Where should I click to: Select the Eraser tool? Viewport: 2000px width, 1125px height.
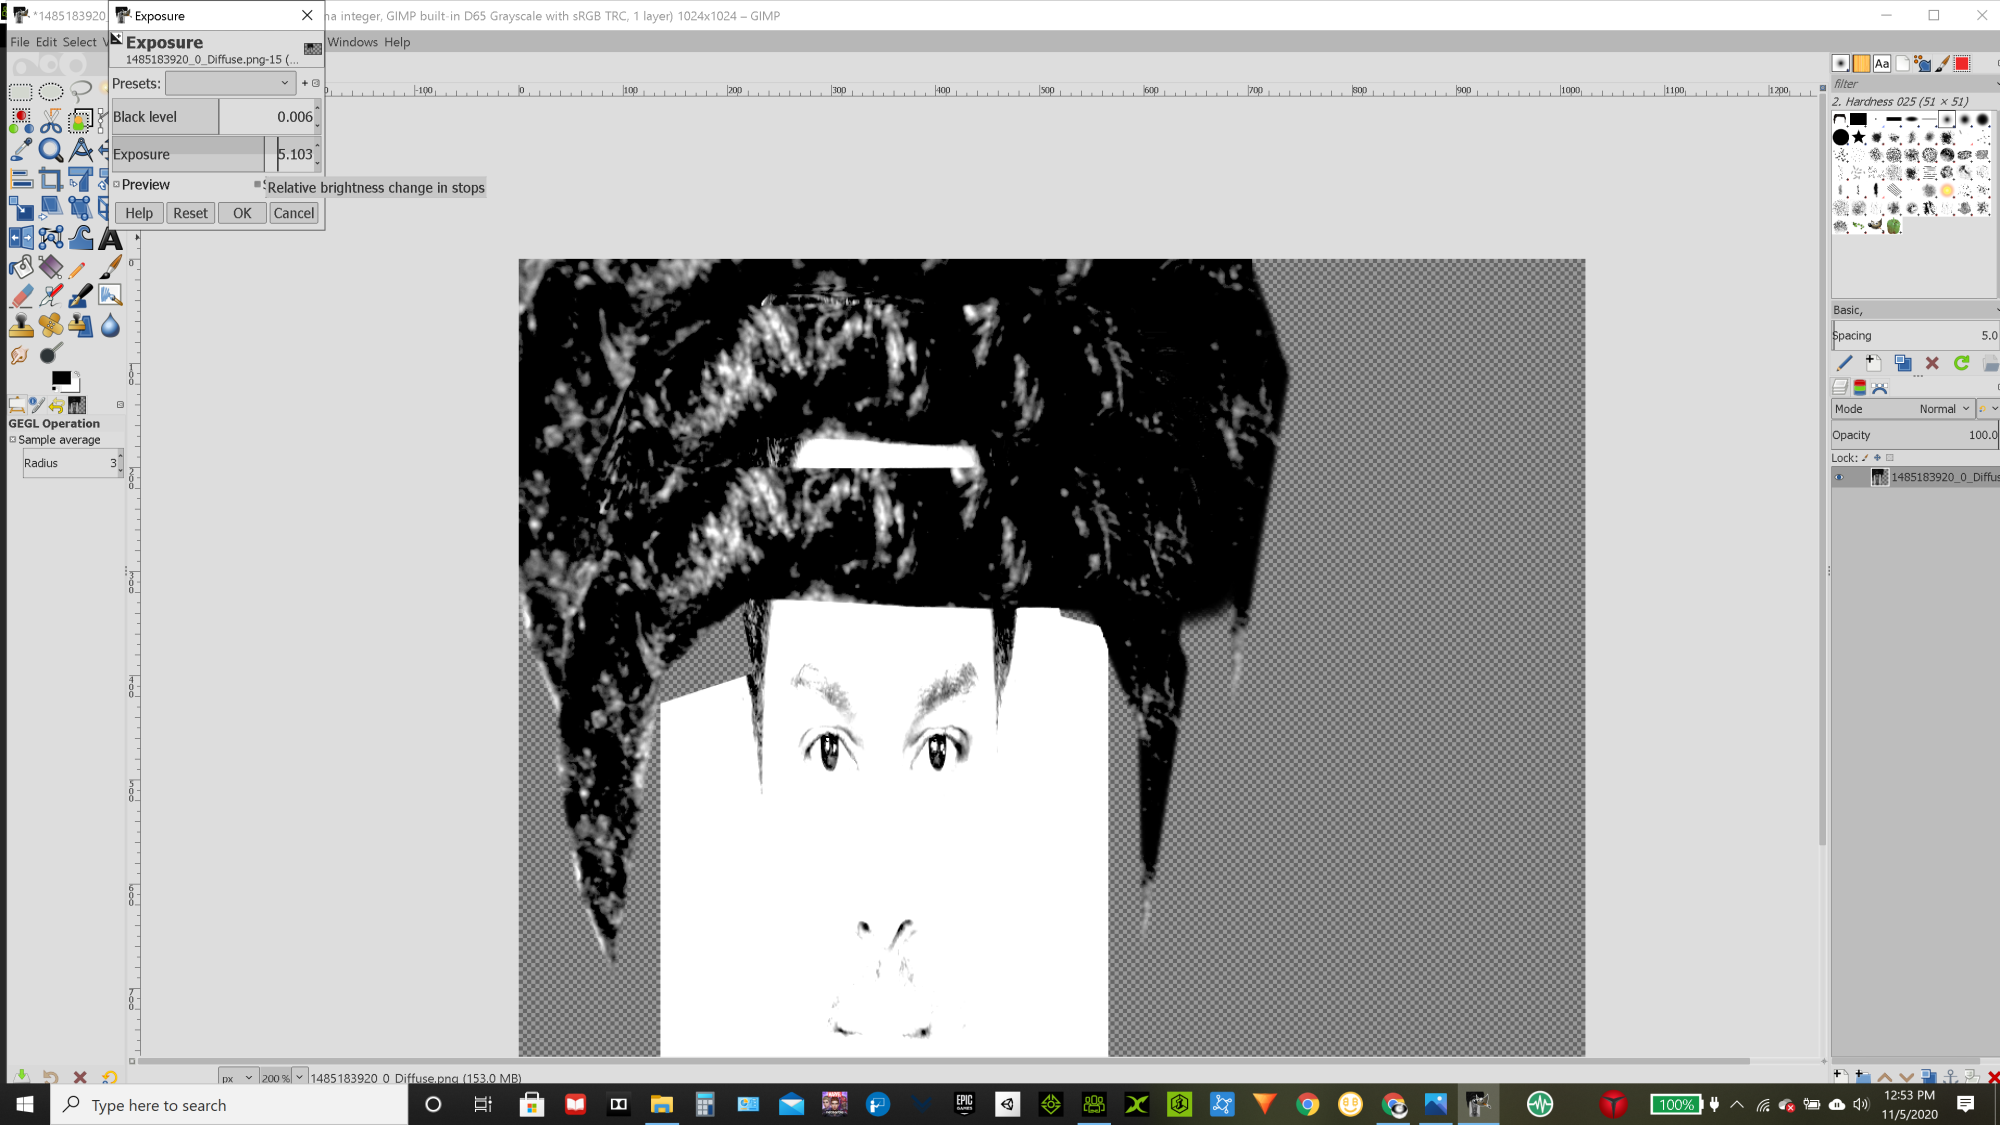point(20,296)
